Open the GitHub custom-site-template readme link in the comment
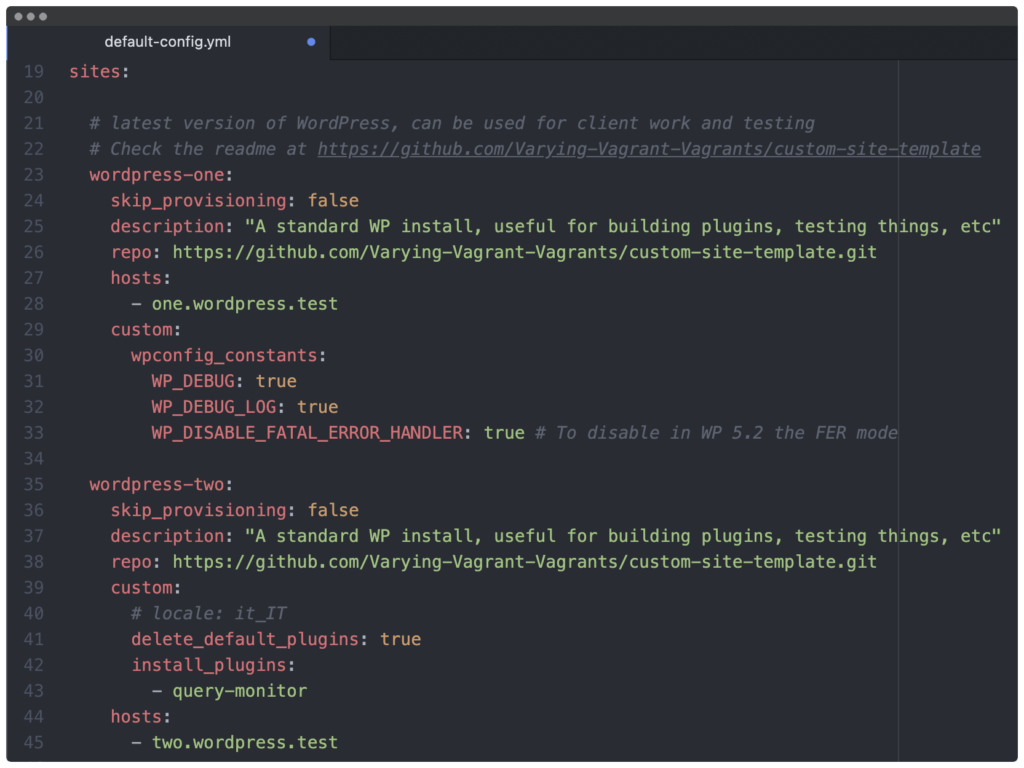The image size is (1024, 768). (x=648, y=149)
